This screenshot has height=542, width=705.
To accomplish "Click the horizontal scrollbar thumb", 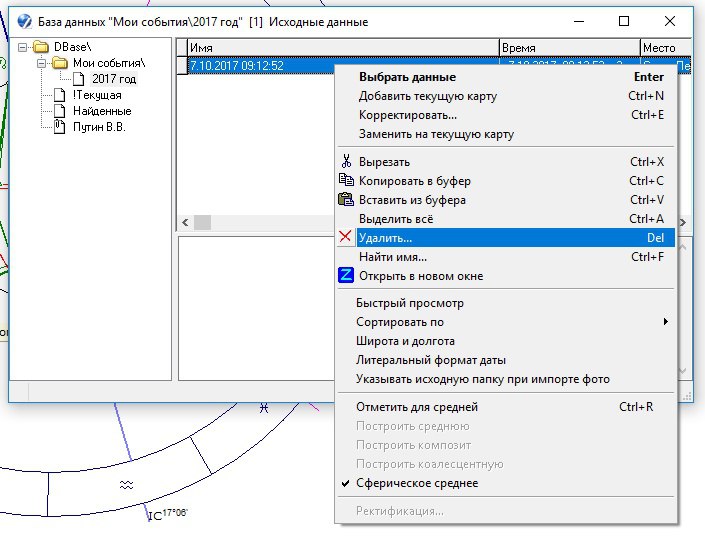I will pos(202,222).
